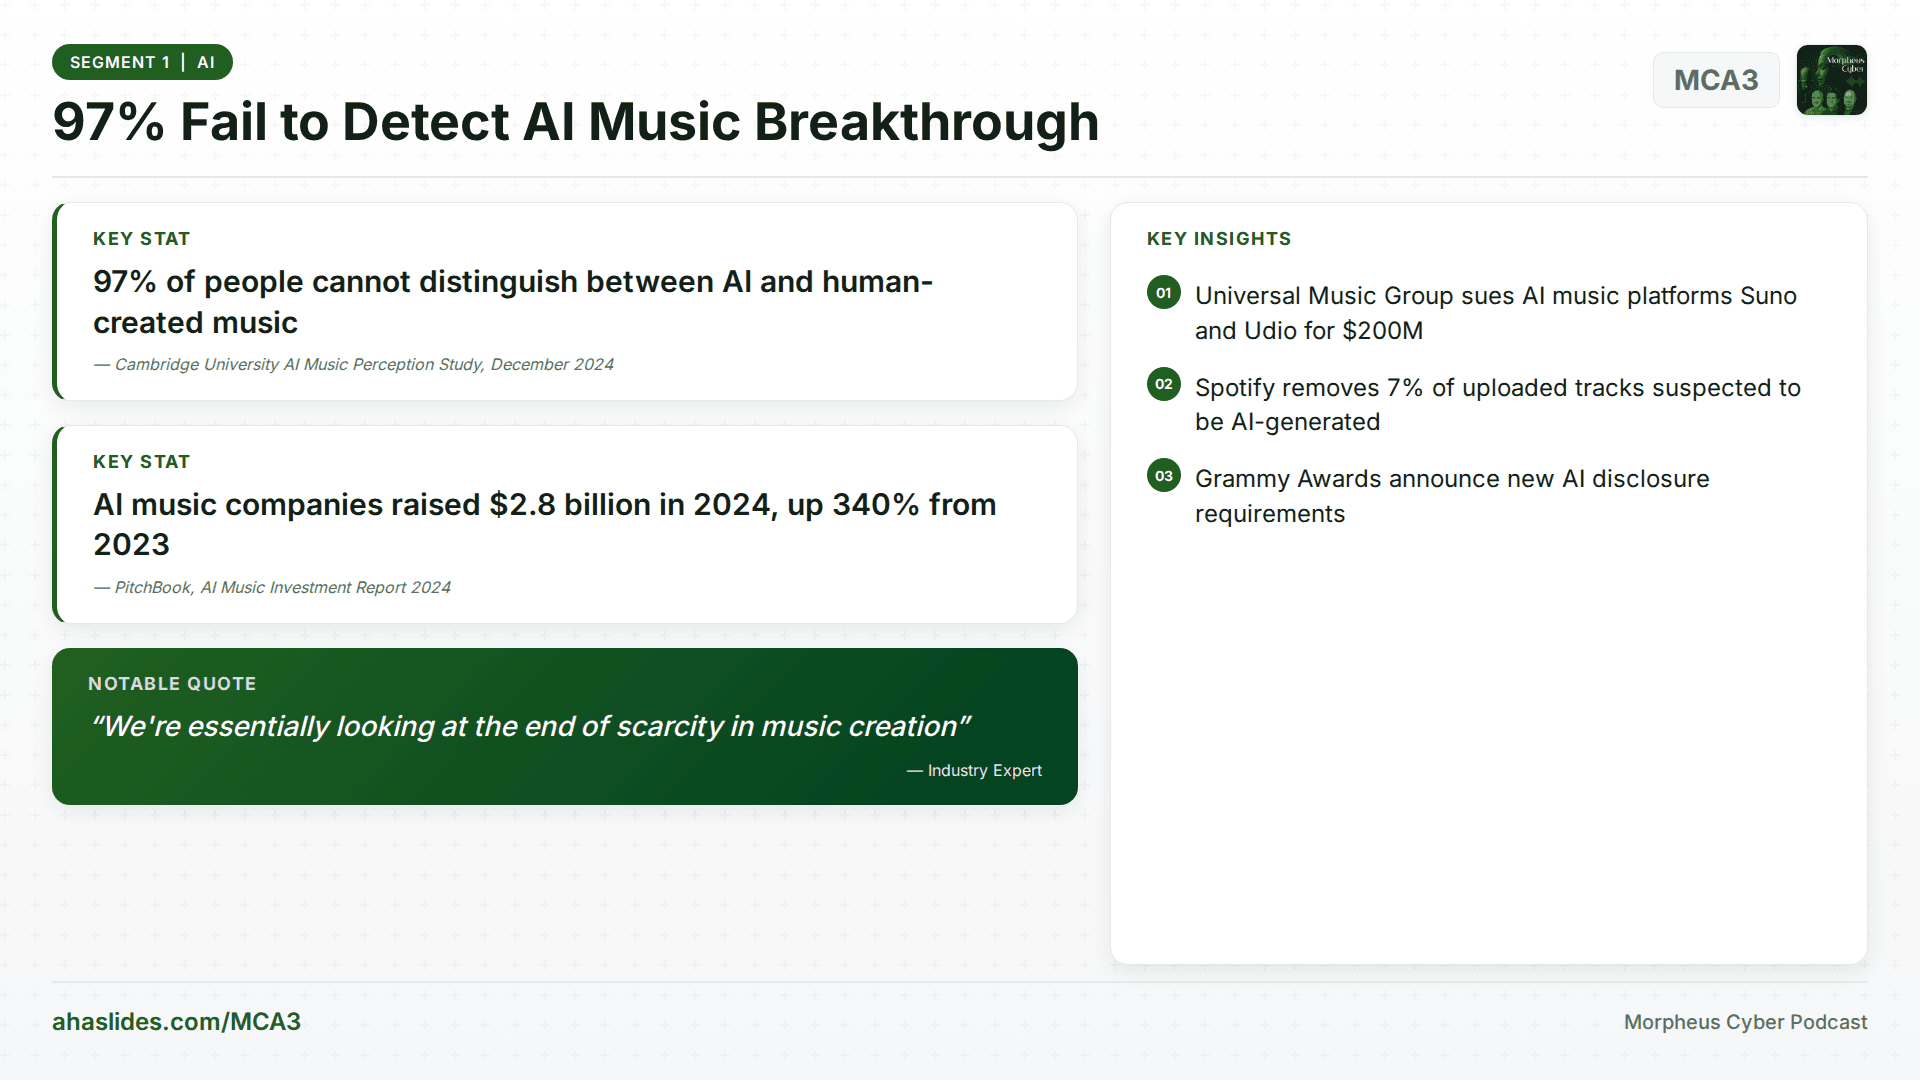Image resolution: width=1920 pixels, height=1080 pixels.
Task: Click the numbered badge 01 in Key Insights
Action: (x=1163, y=292)
